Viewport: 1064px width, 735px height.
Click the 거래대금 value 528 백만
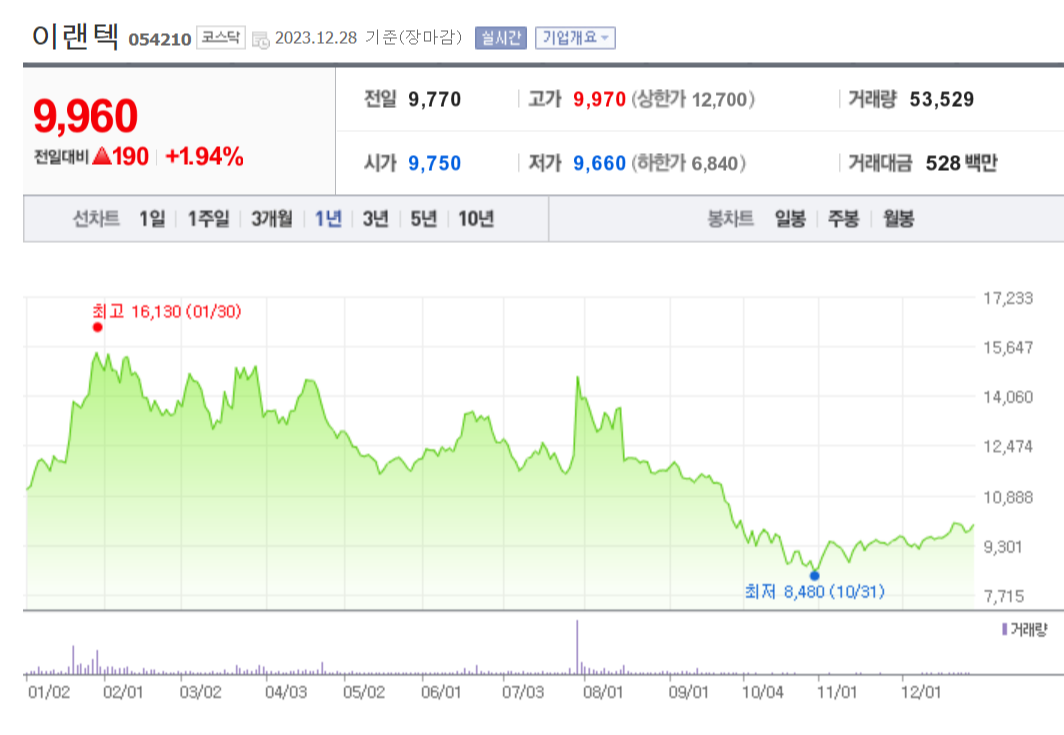(x=962, y=164)
